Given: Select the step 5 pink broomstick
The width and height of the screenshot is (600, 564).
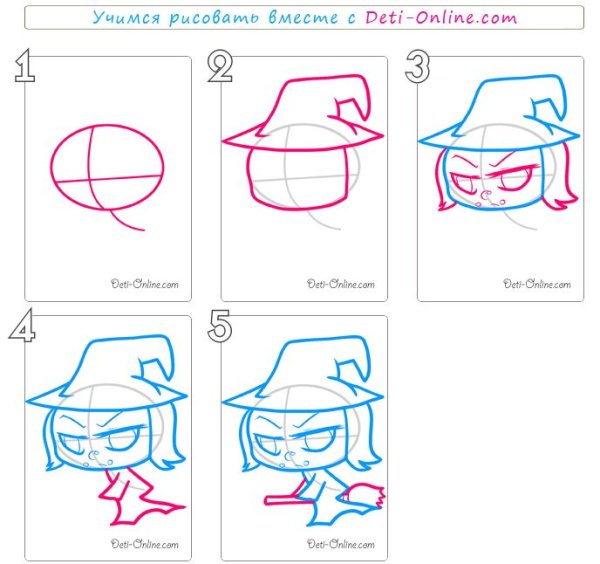Looking at the screenshot, I should 324,495.
